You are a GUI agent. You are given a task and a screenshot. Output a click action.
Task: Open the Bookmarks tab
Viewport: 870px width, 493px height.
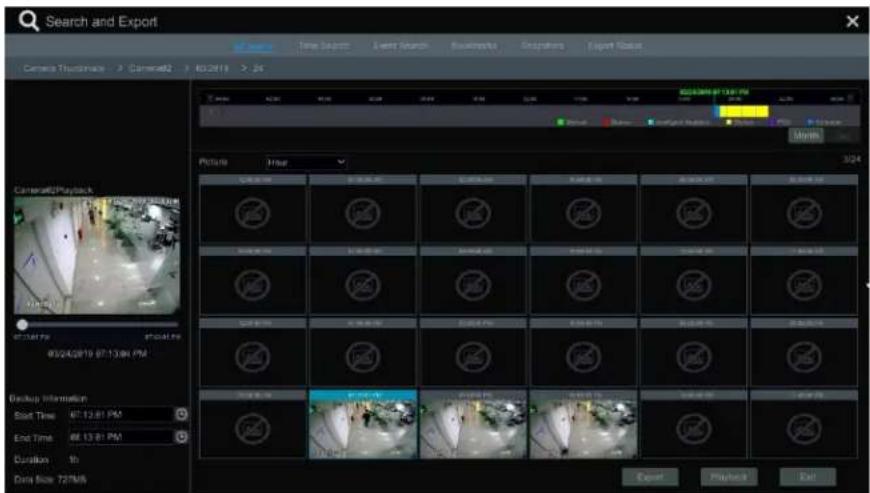tap(474, 46)
